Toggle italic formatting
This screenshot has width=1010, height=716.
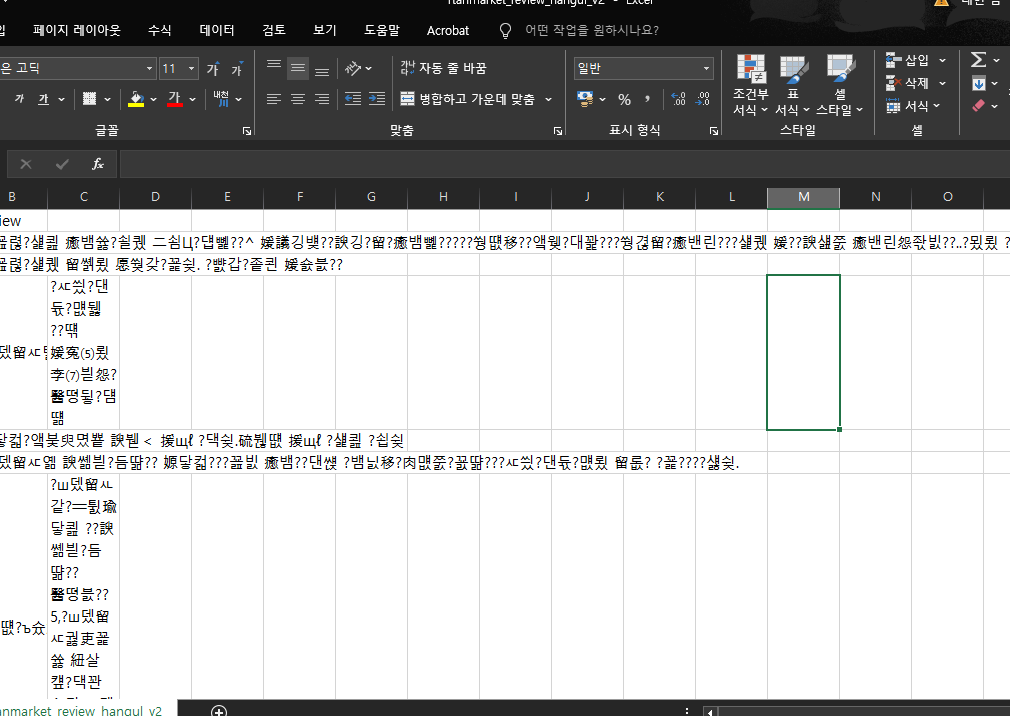point(19,99)
